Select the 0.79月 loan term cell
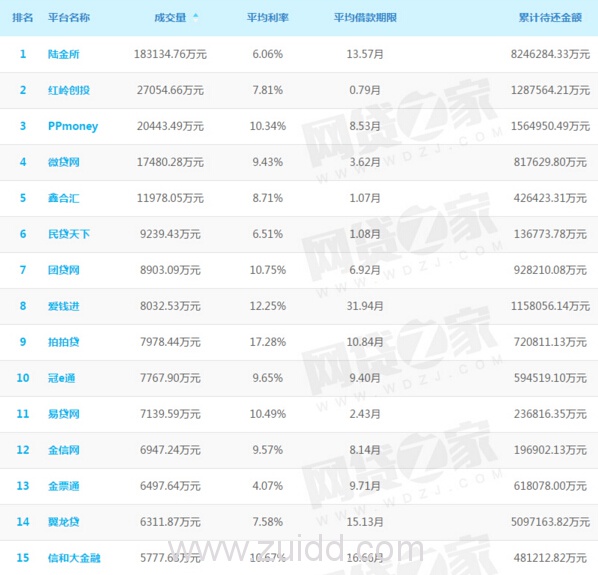The image size is (598, 575). click(x=365, y=90)
